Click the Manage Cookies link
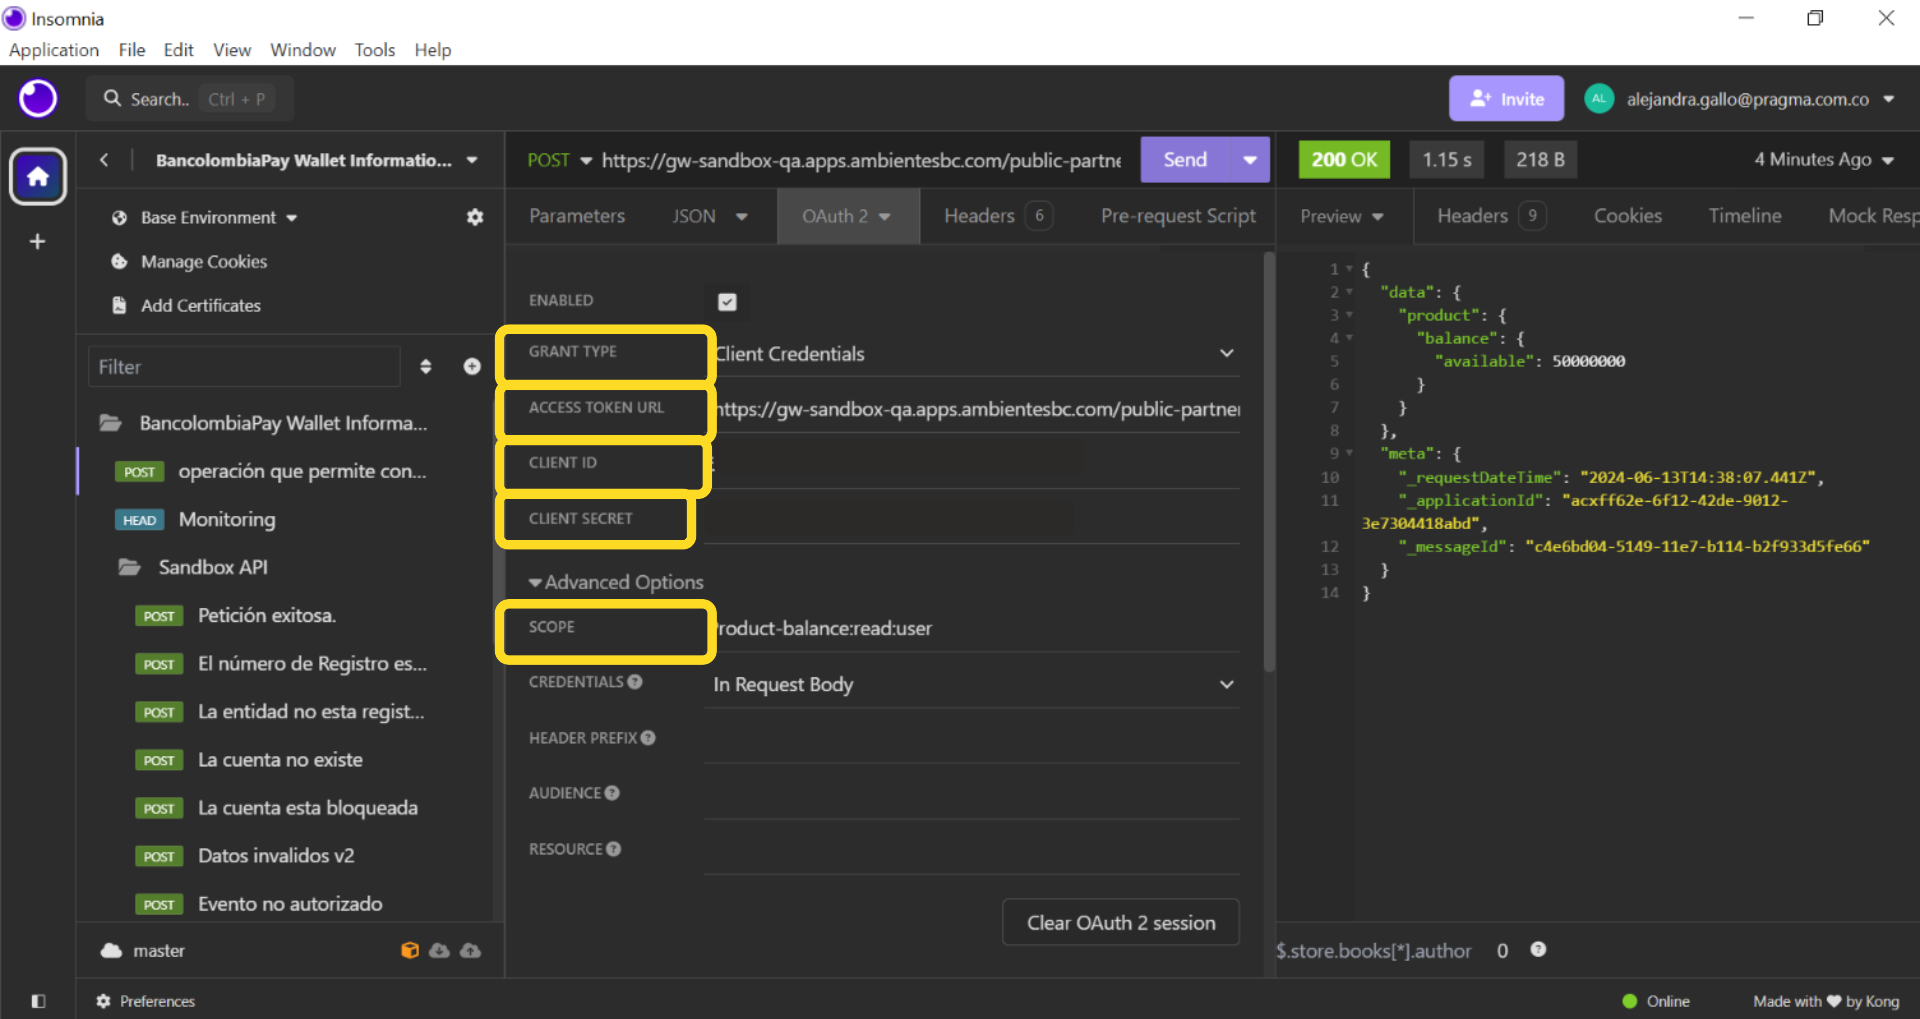The height and width of the screenshot is (1019, 1920). coord(204,262)
